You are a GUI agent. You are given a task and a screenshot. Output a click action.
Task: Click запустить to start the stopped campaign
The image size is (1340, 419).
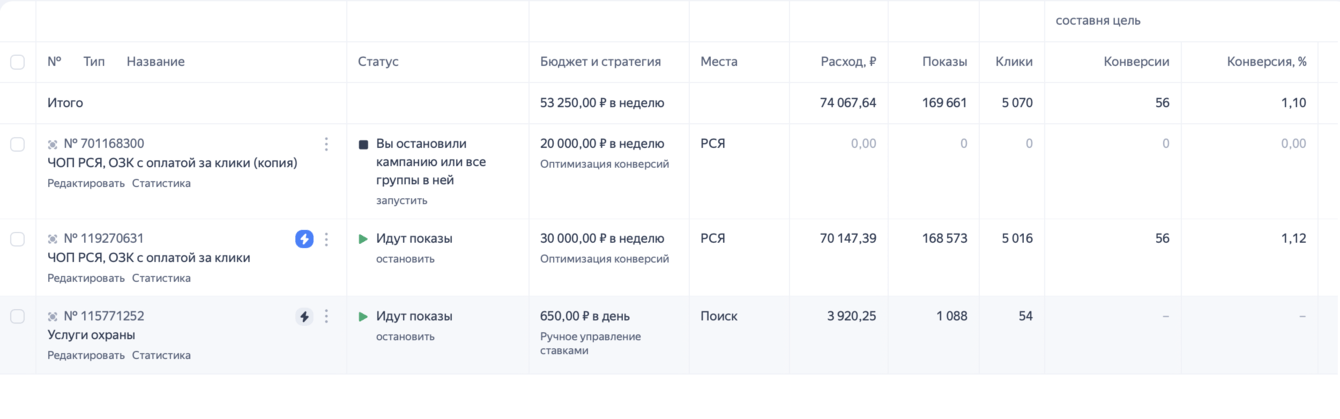pos(401,201)
